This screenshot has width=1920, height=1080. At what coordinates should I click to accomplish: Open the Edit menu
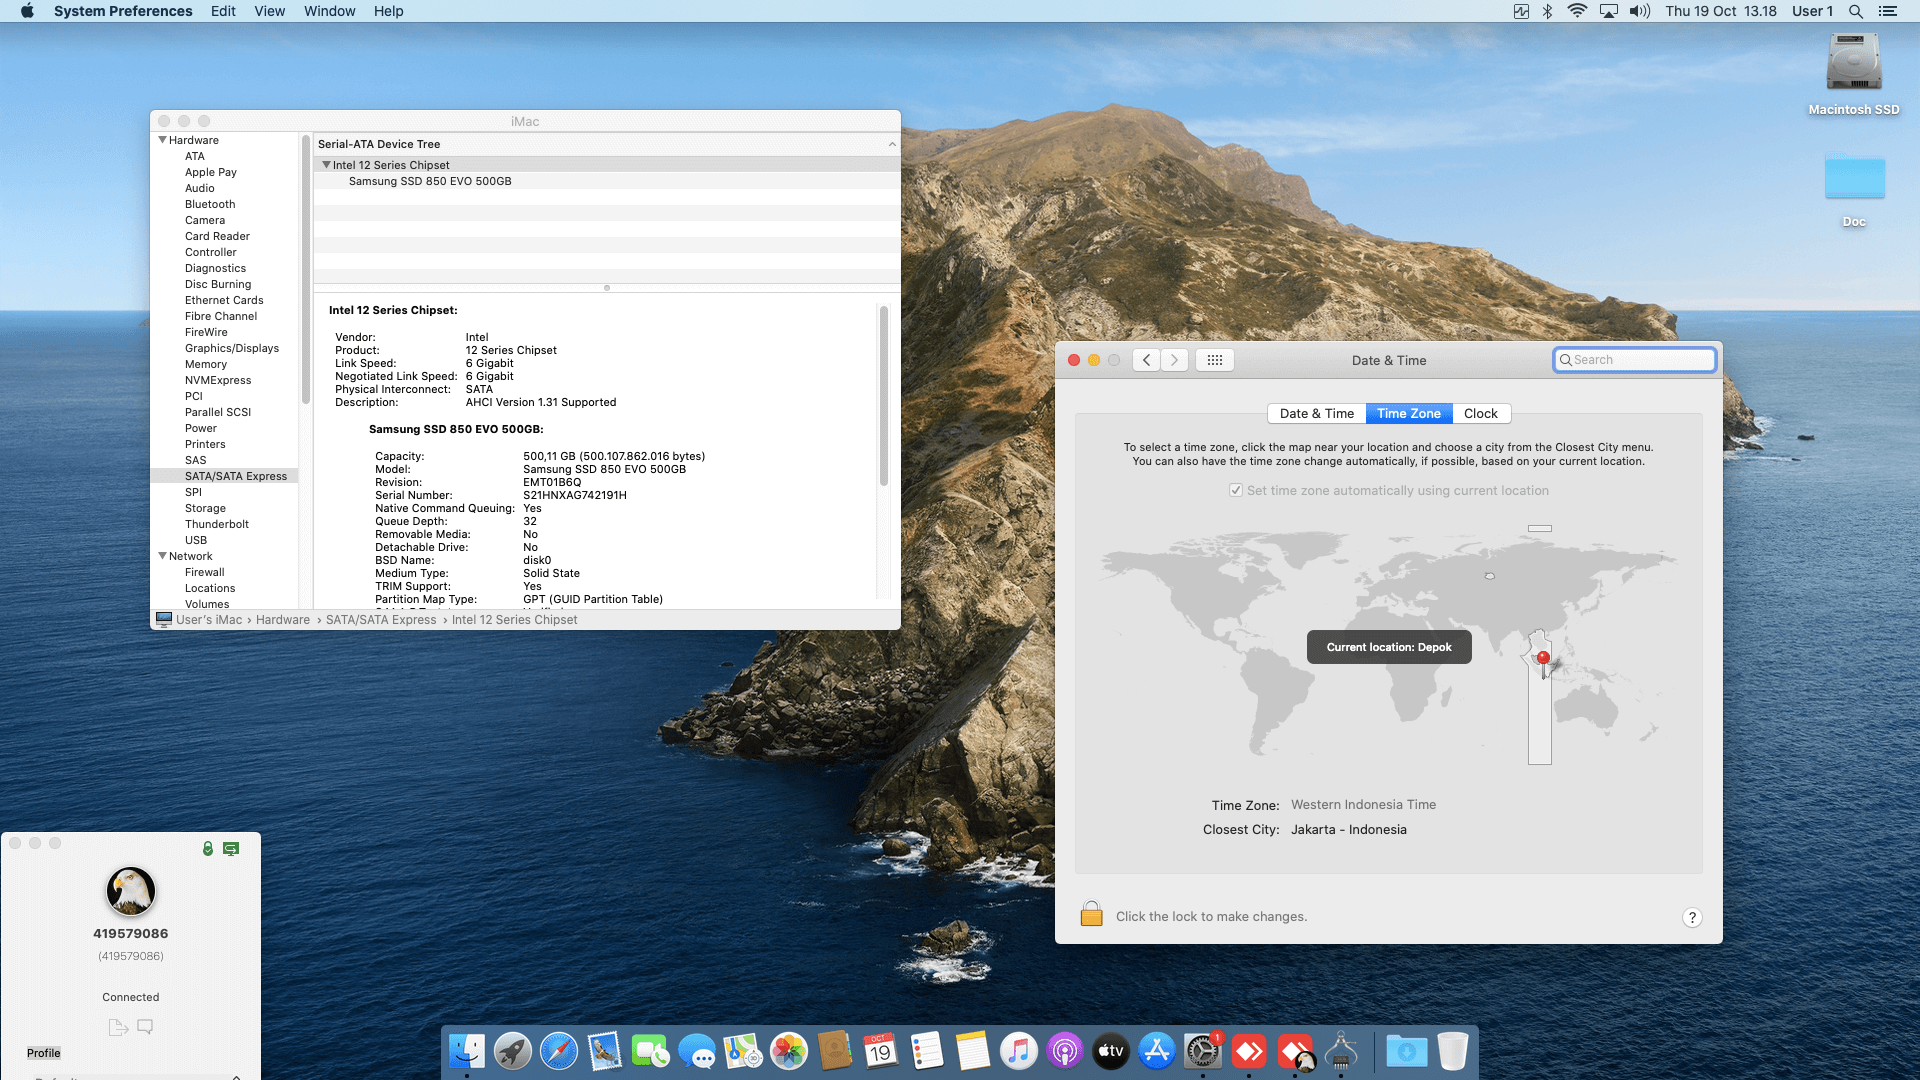(x=223, y=11)
